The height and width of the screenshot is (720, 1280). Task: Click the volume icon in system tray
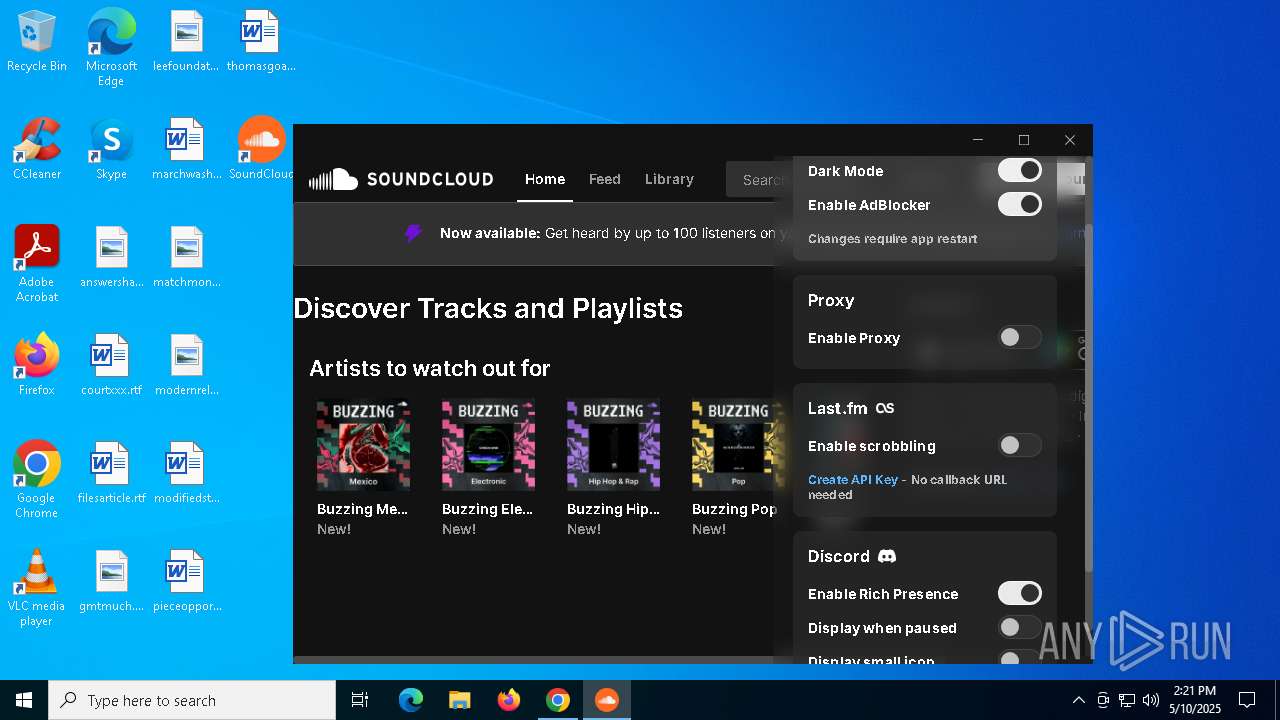(1151, 700)
